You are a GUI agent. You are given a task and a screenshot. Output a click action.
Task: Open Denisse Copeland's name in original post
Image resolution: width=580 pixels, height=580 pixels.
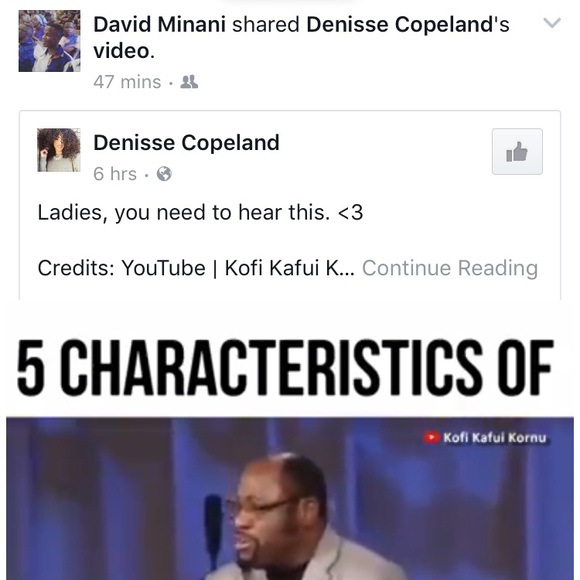[x=186, y=142]
